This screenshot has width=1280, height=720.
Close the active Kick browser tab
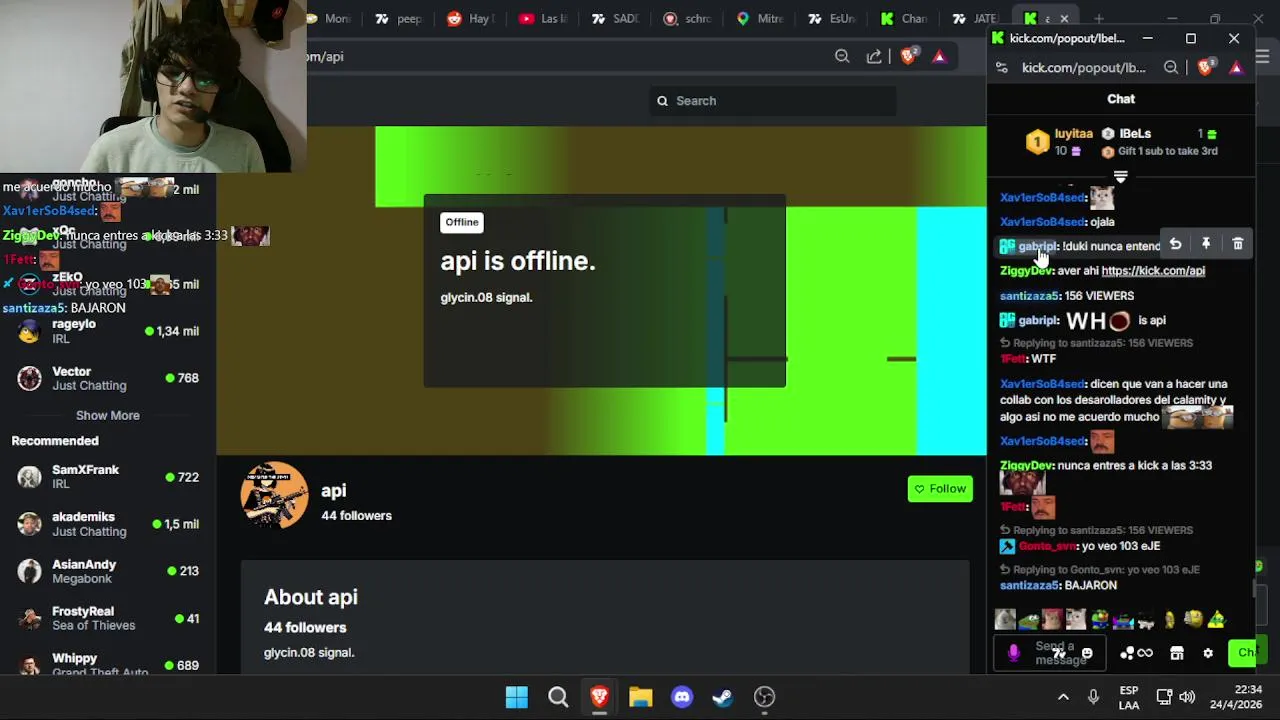pyautogui.click(x=1064, y=18)
